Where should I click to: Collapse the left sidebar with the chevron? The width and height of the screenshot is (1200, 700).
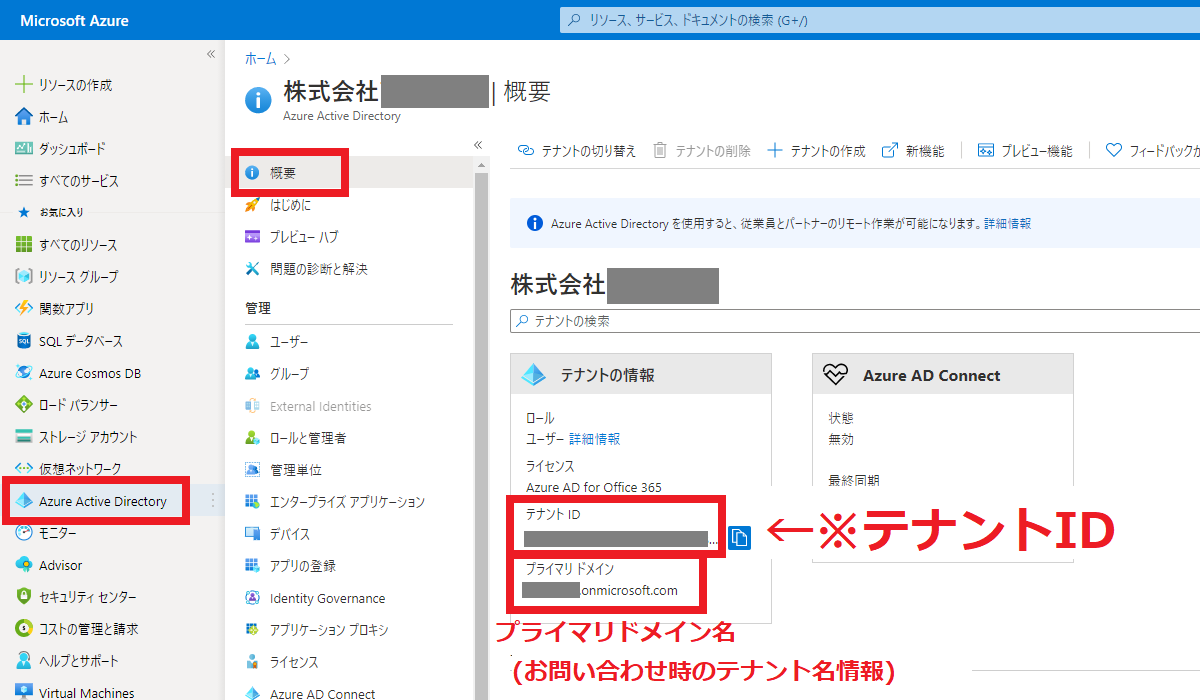click(211, 54)
